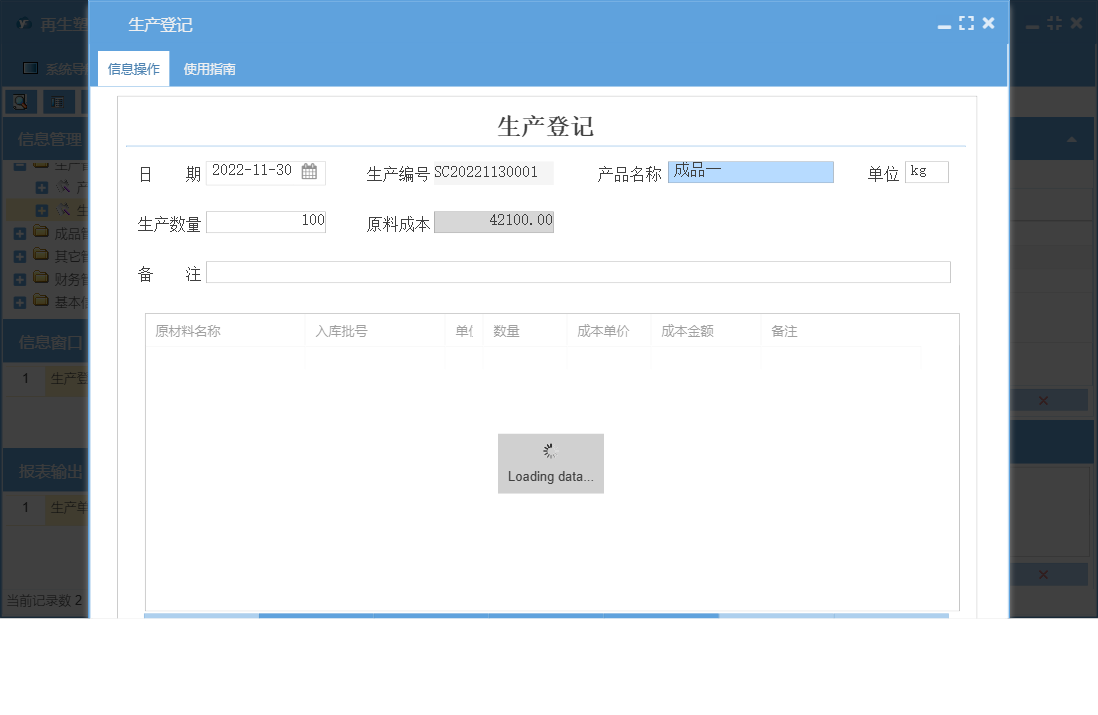The height and width of the screenshot is (715, 1098).
Task: Expand the 成品管理 tree node
Action: pos(21,231)
